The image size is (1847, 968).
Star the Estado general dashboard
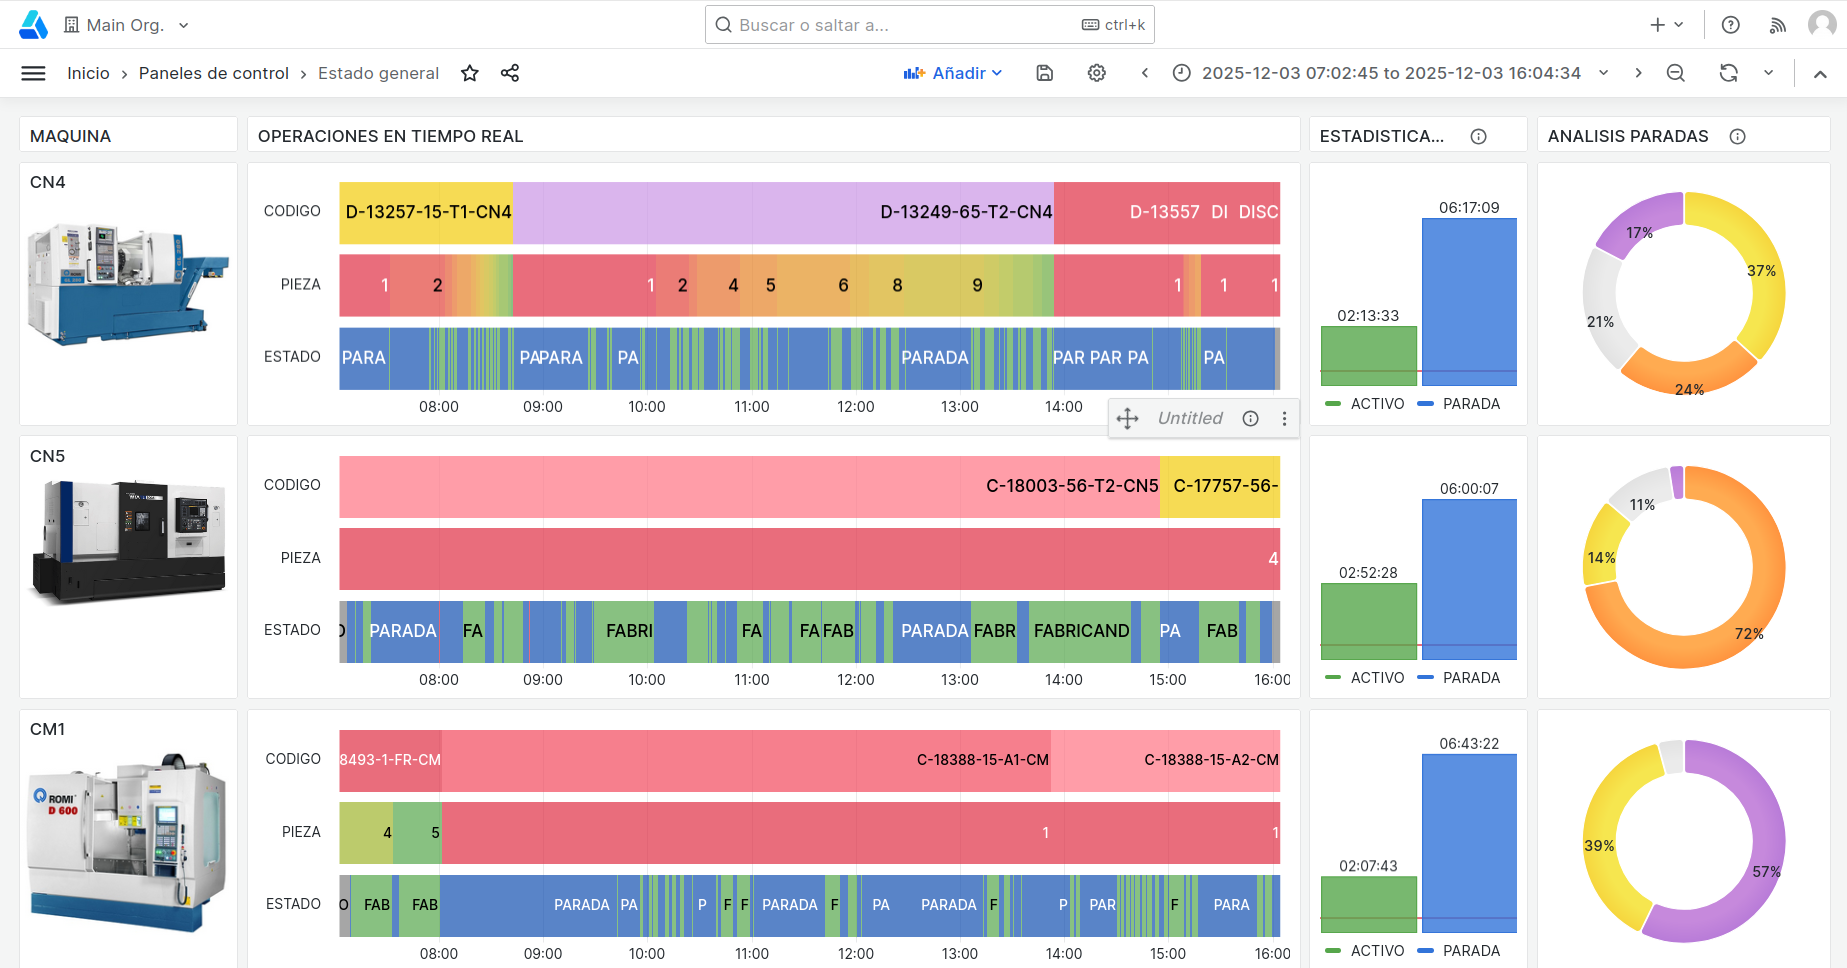click(470, 73)
